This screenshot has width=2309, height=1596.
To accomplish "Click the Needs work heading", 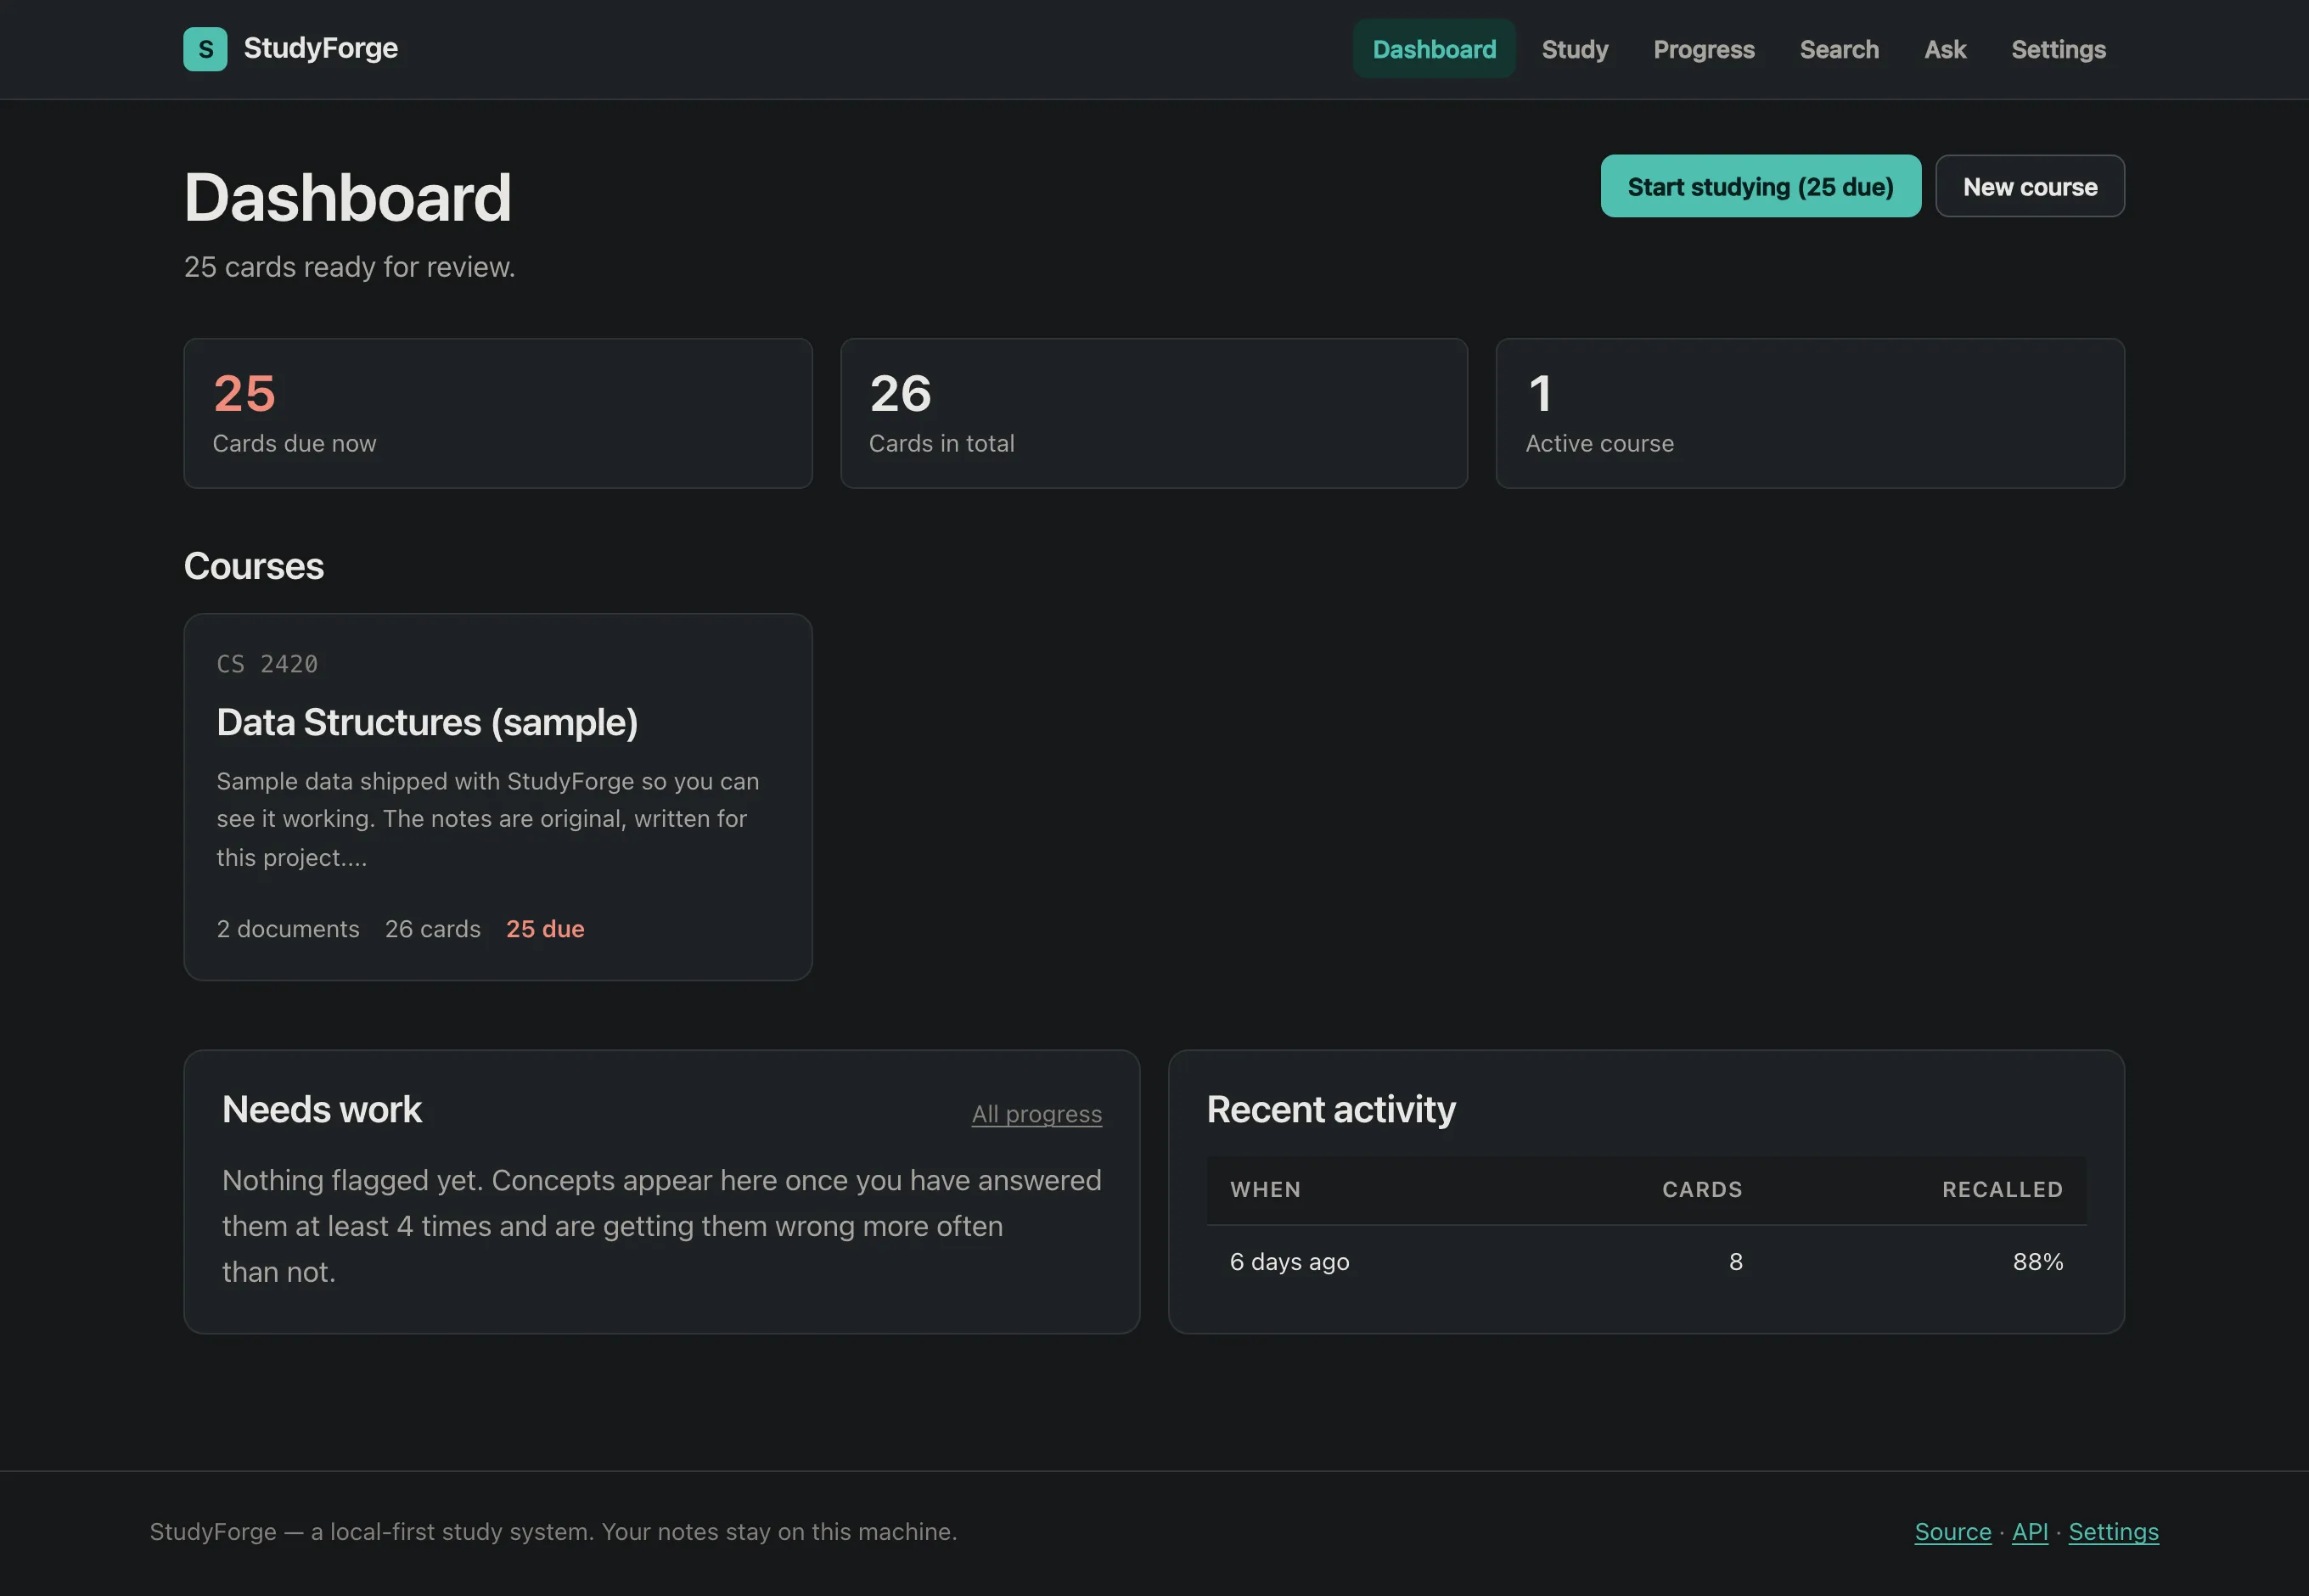I will pyautogui.click(x=322, y=1109).
